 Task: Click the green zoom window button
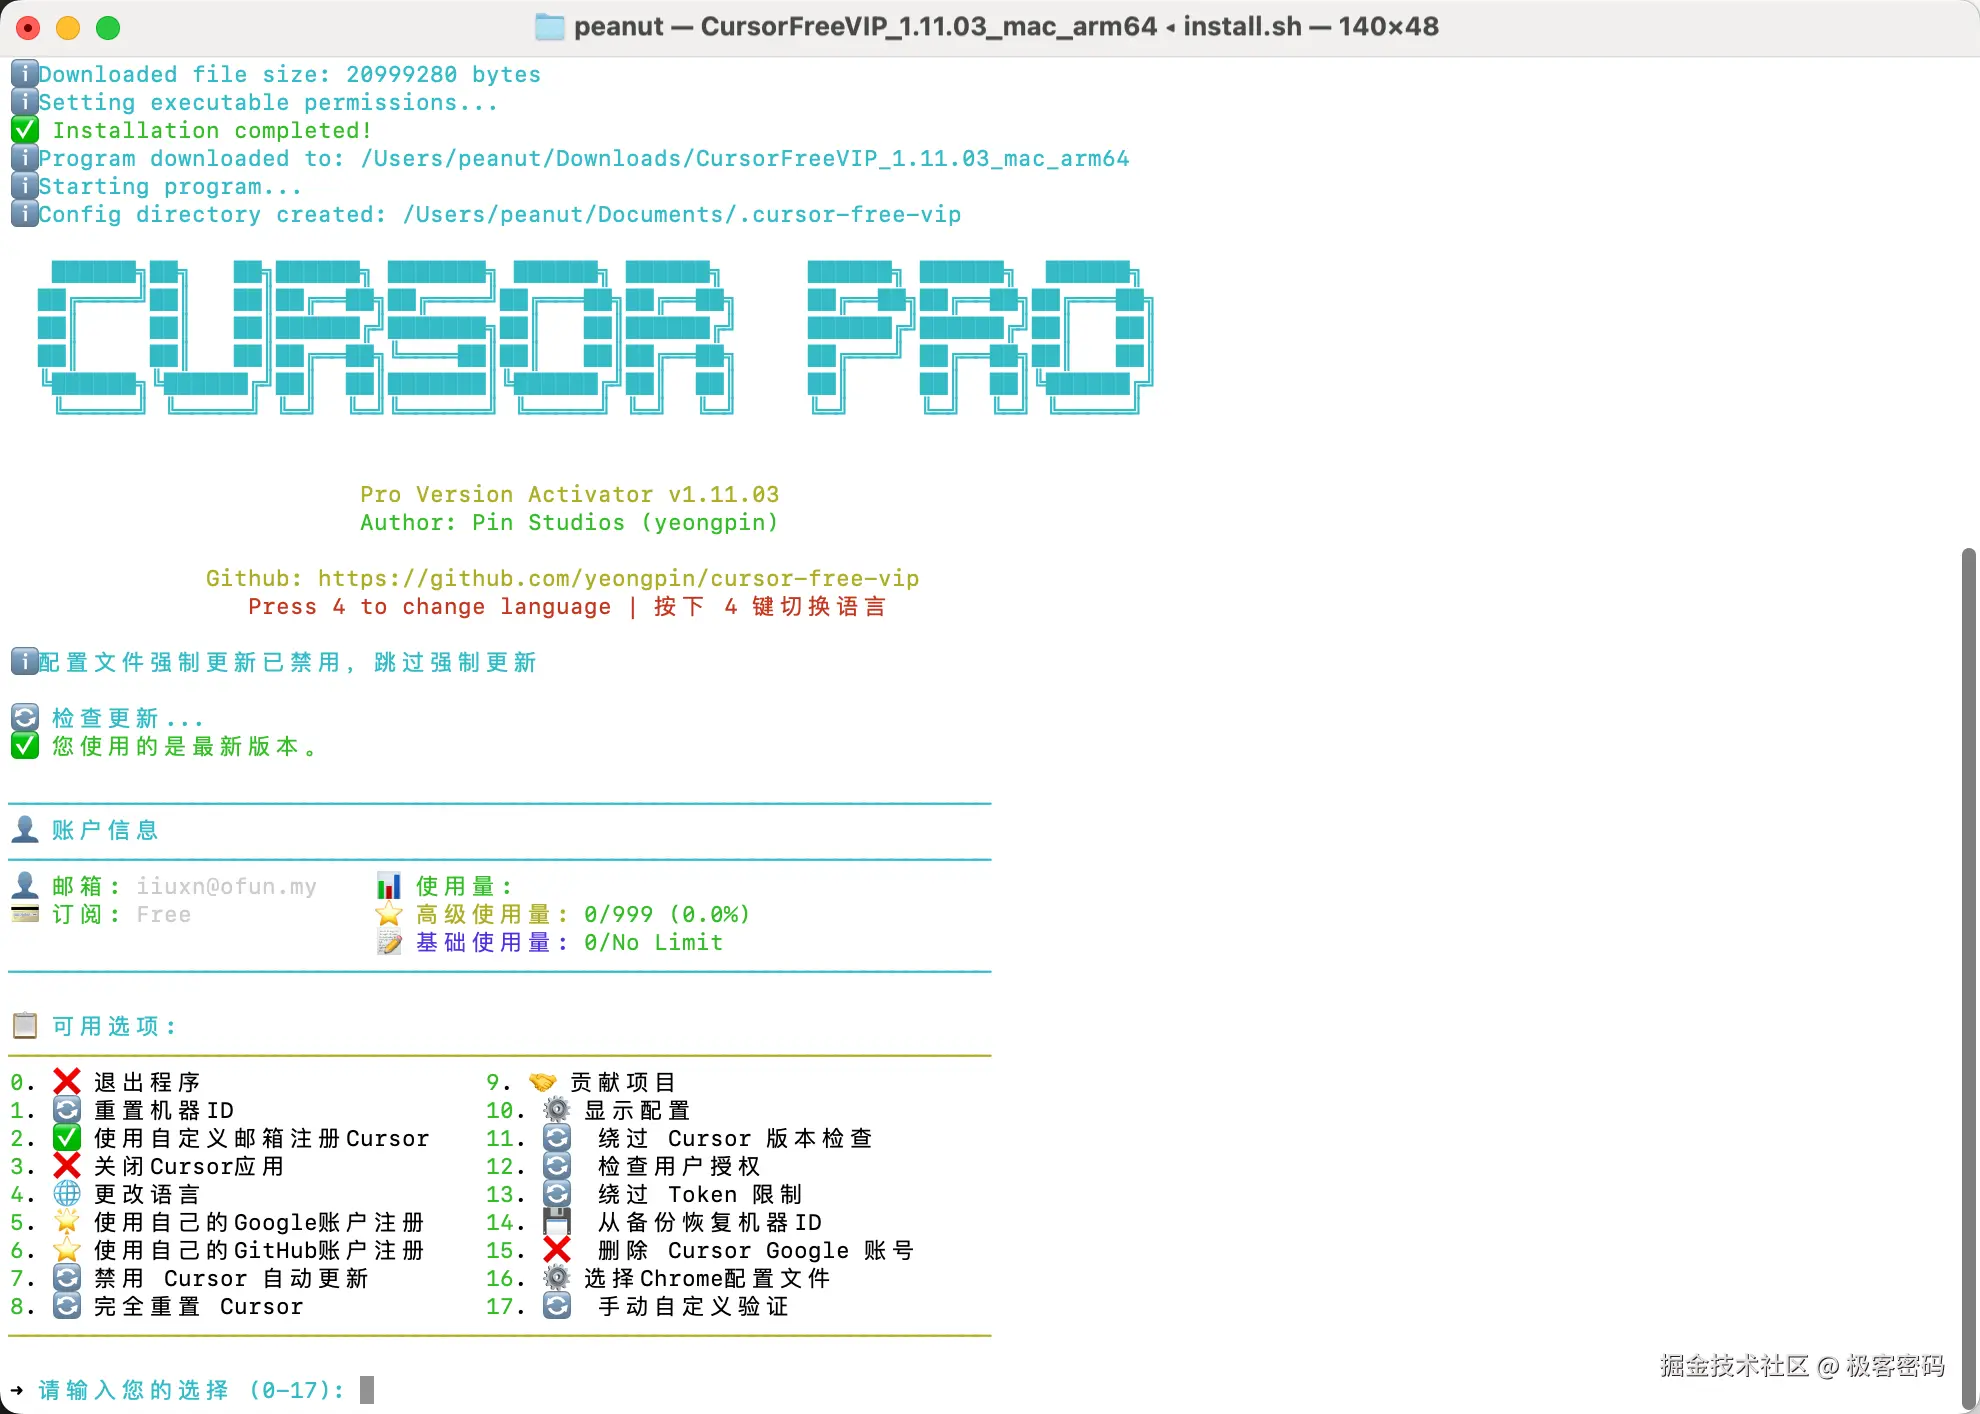(x=108, y=28)
